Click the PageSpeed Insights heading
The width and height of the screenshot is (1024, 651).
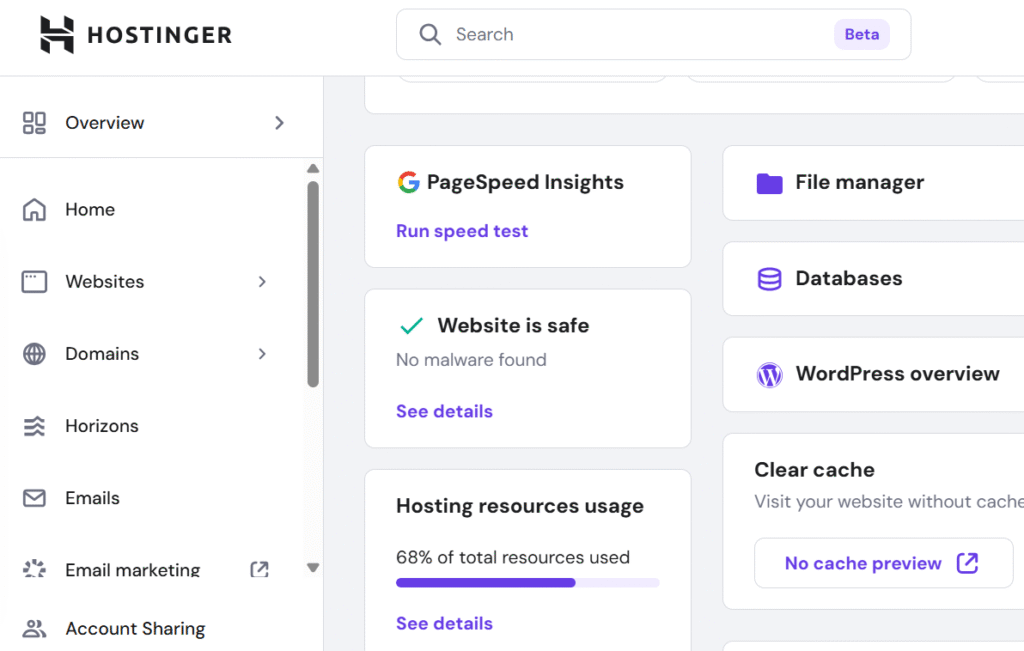525,182
